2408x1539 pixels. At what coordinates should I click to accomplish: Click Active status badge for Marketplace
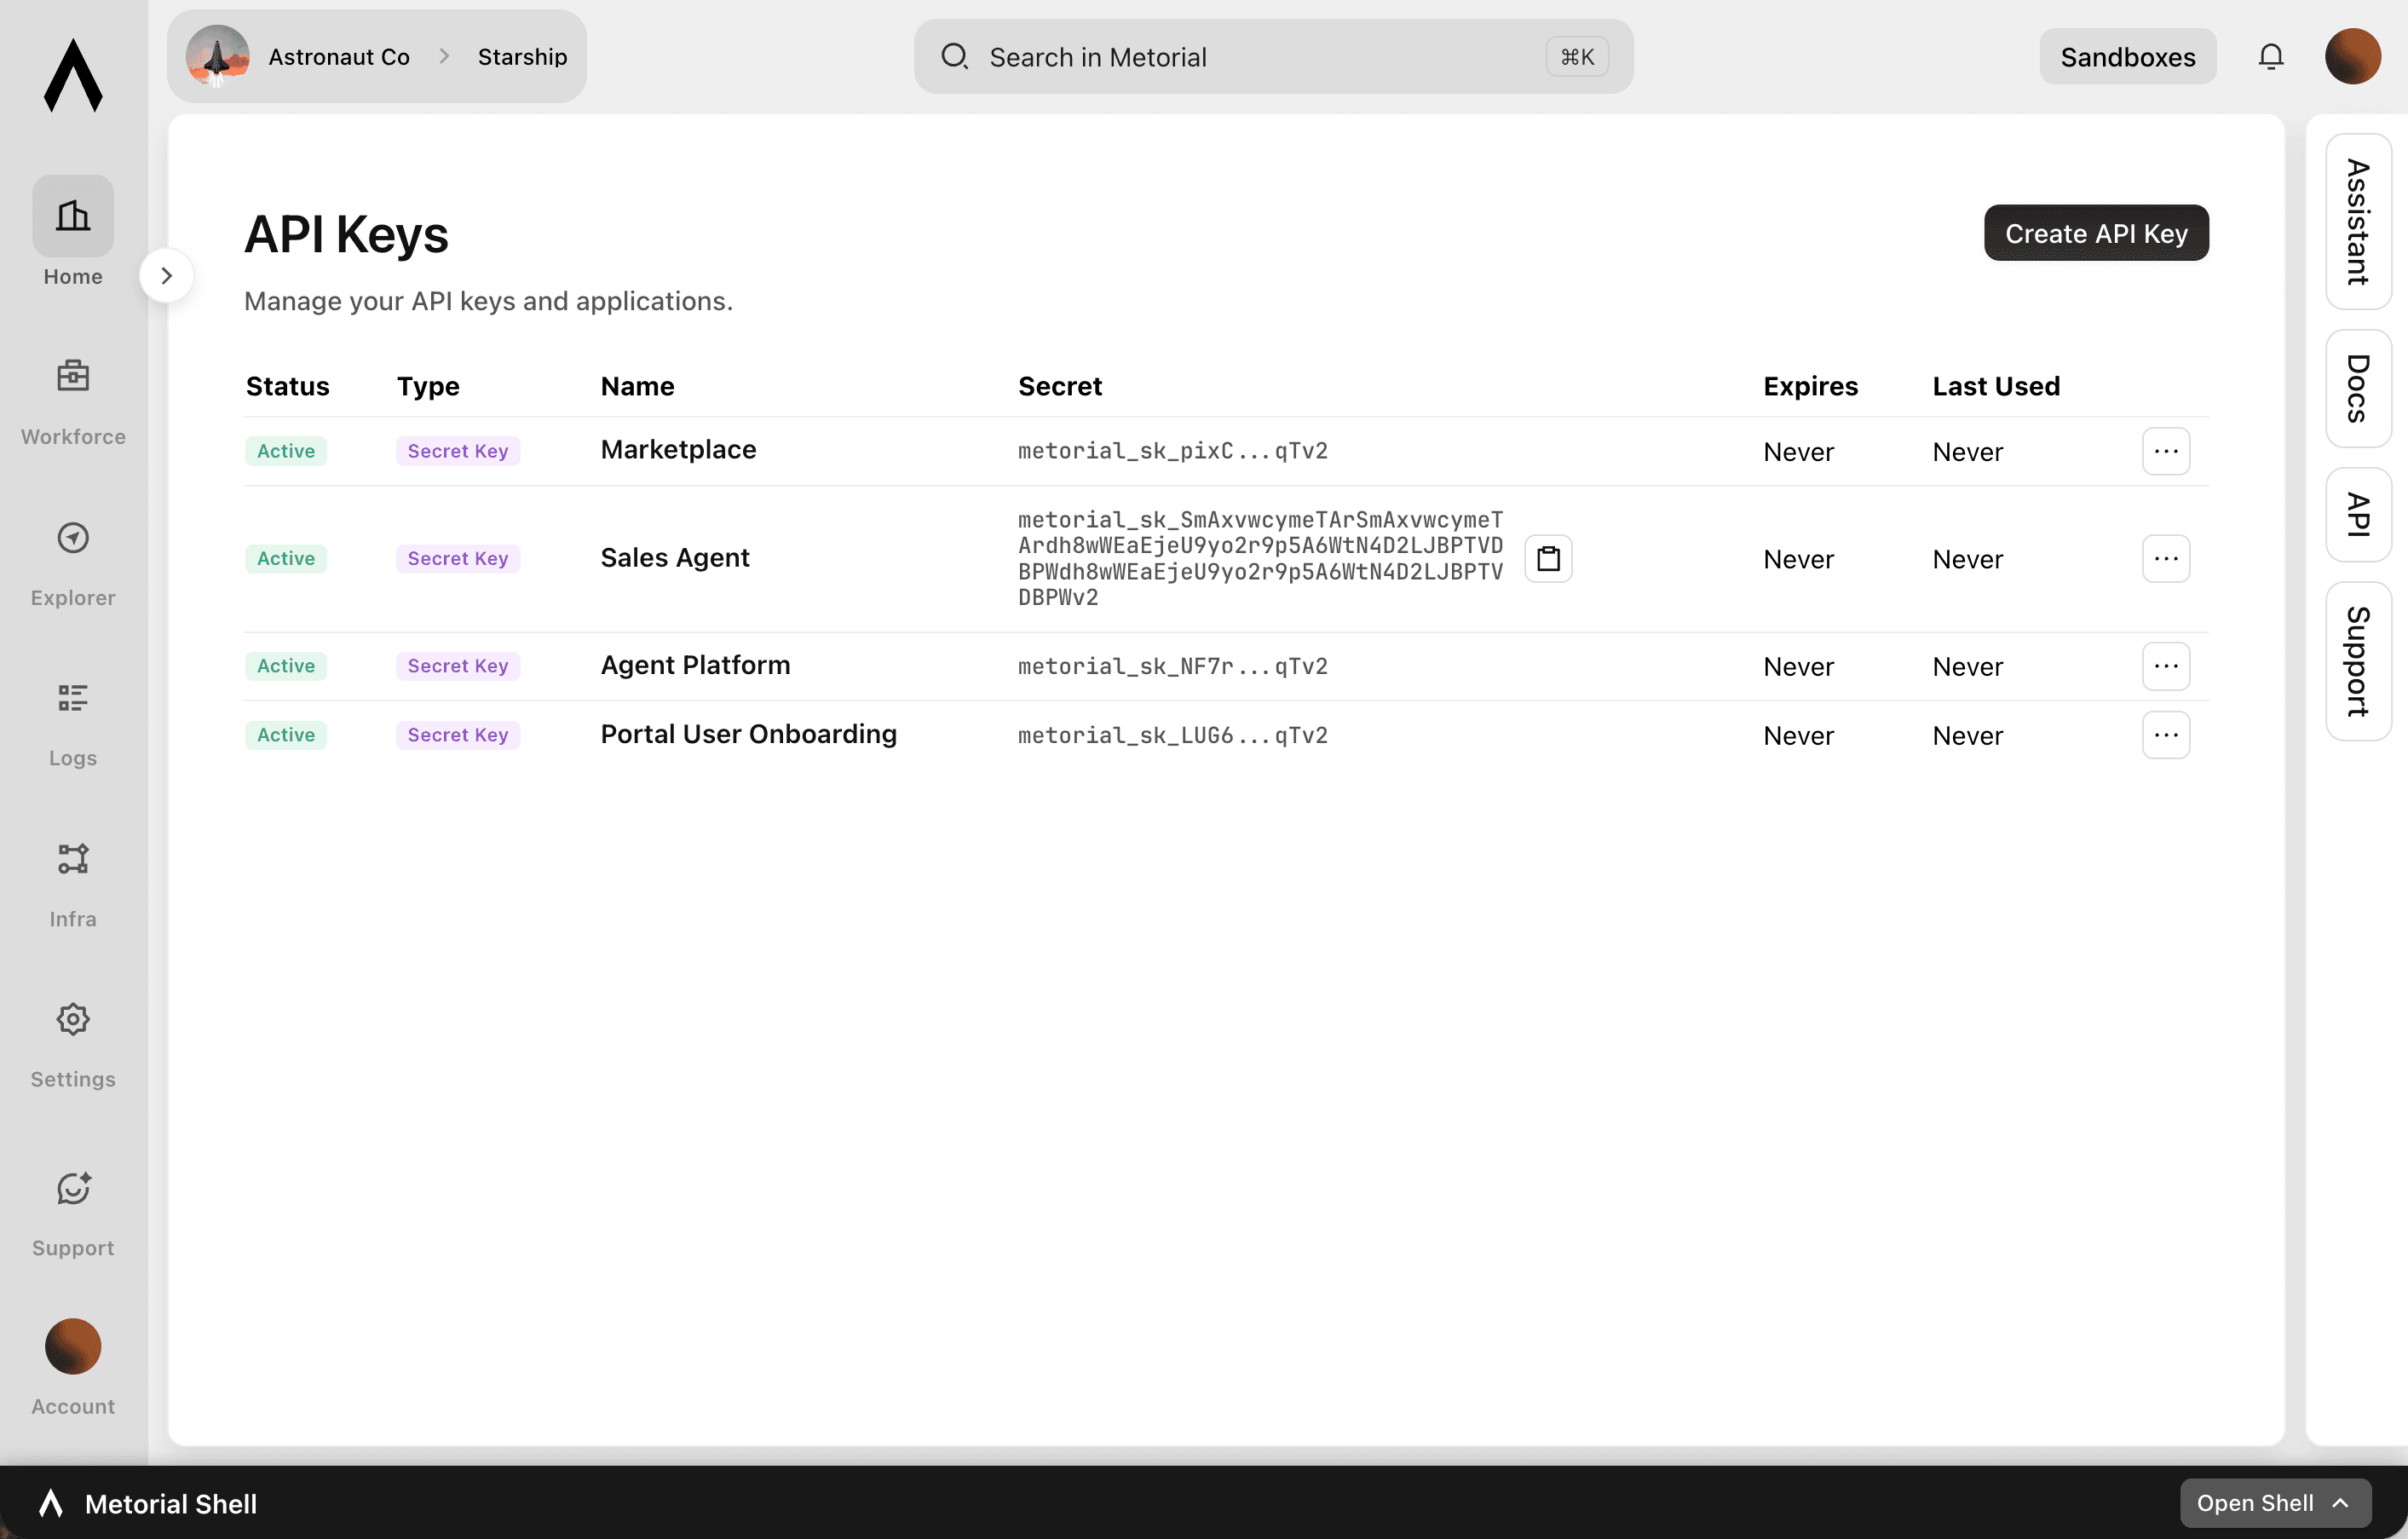pyautogui.click(x=286, y=451)
